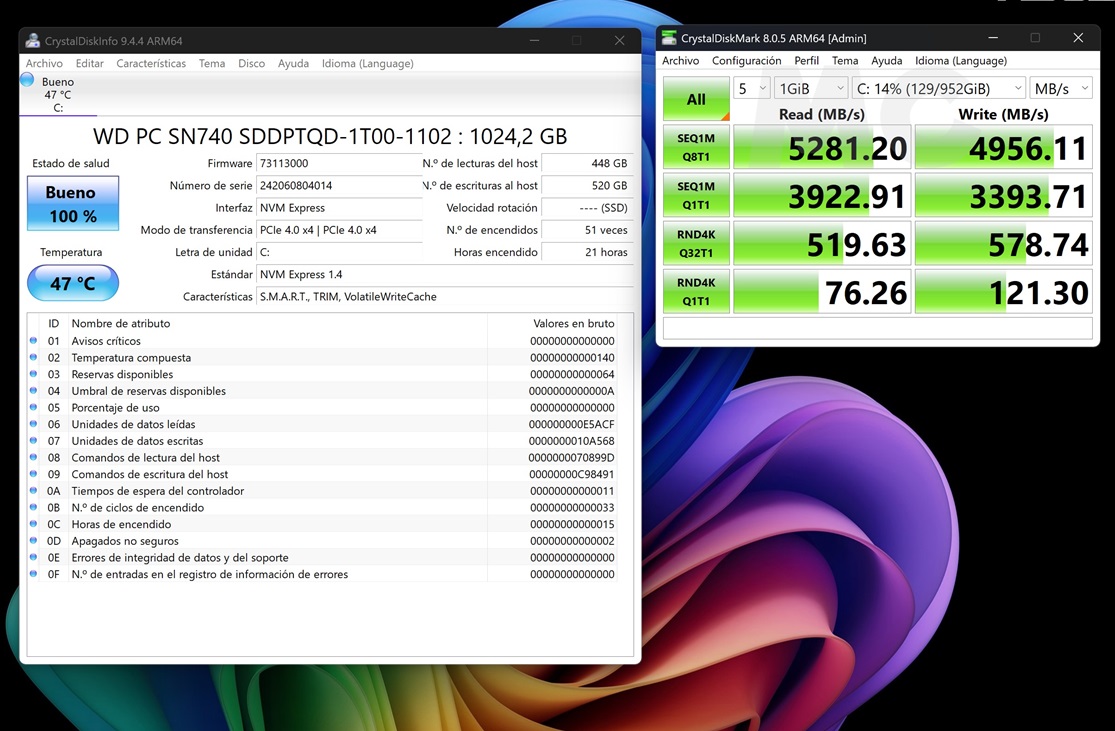This screenshot has height=731, width=1115.
Task: Click the blue status dot for Temperatura compuesta
Action: pyautogui.click(x=33, y=357)
